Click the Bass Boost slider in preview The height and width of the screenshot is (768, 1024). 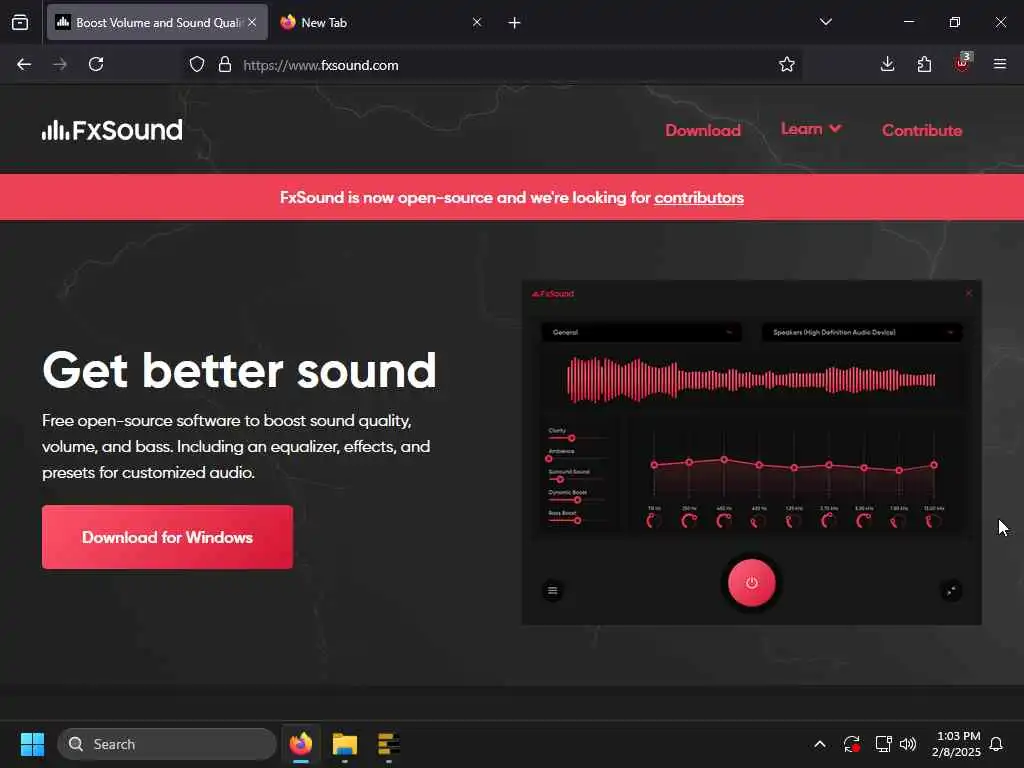tap(577, 520)
